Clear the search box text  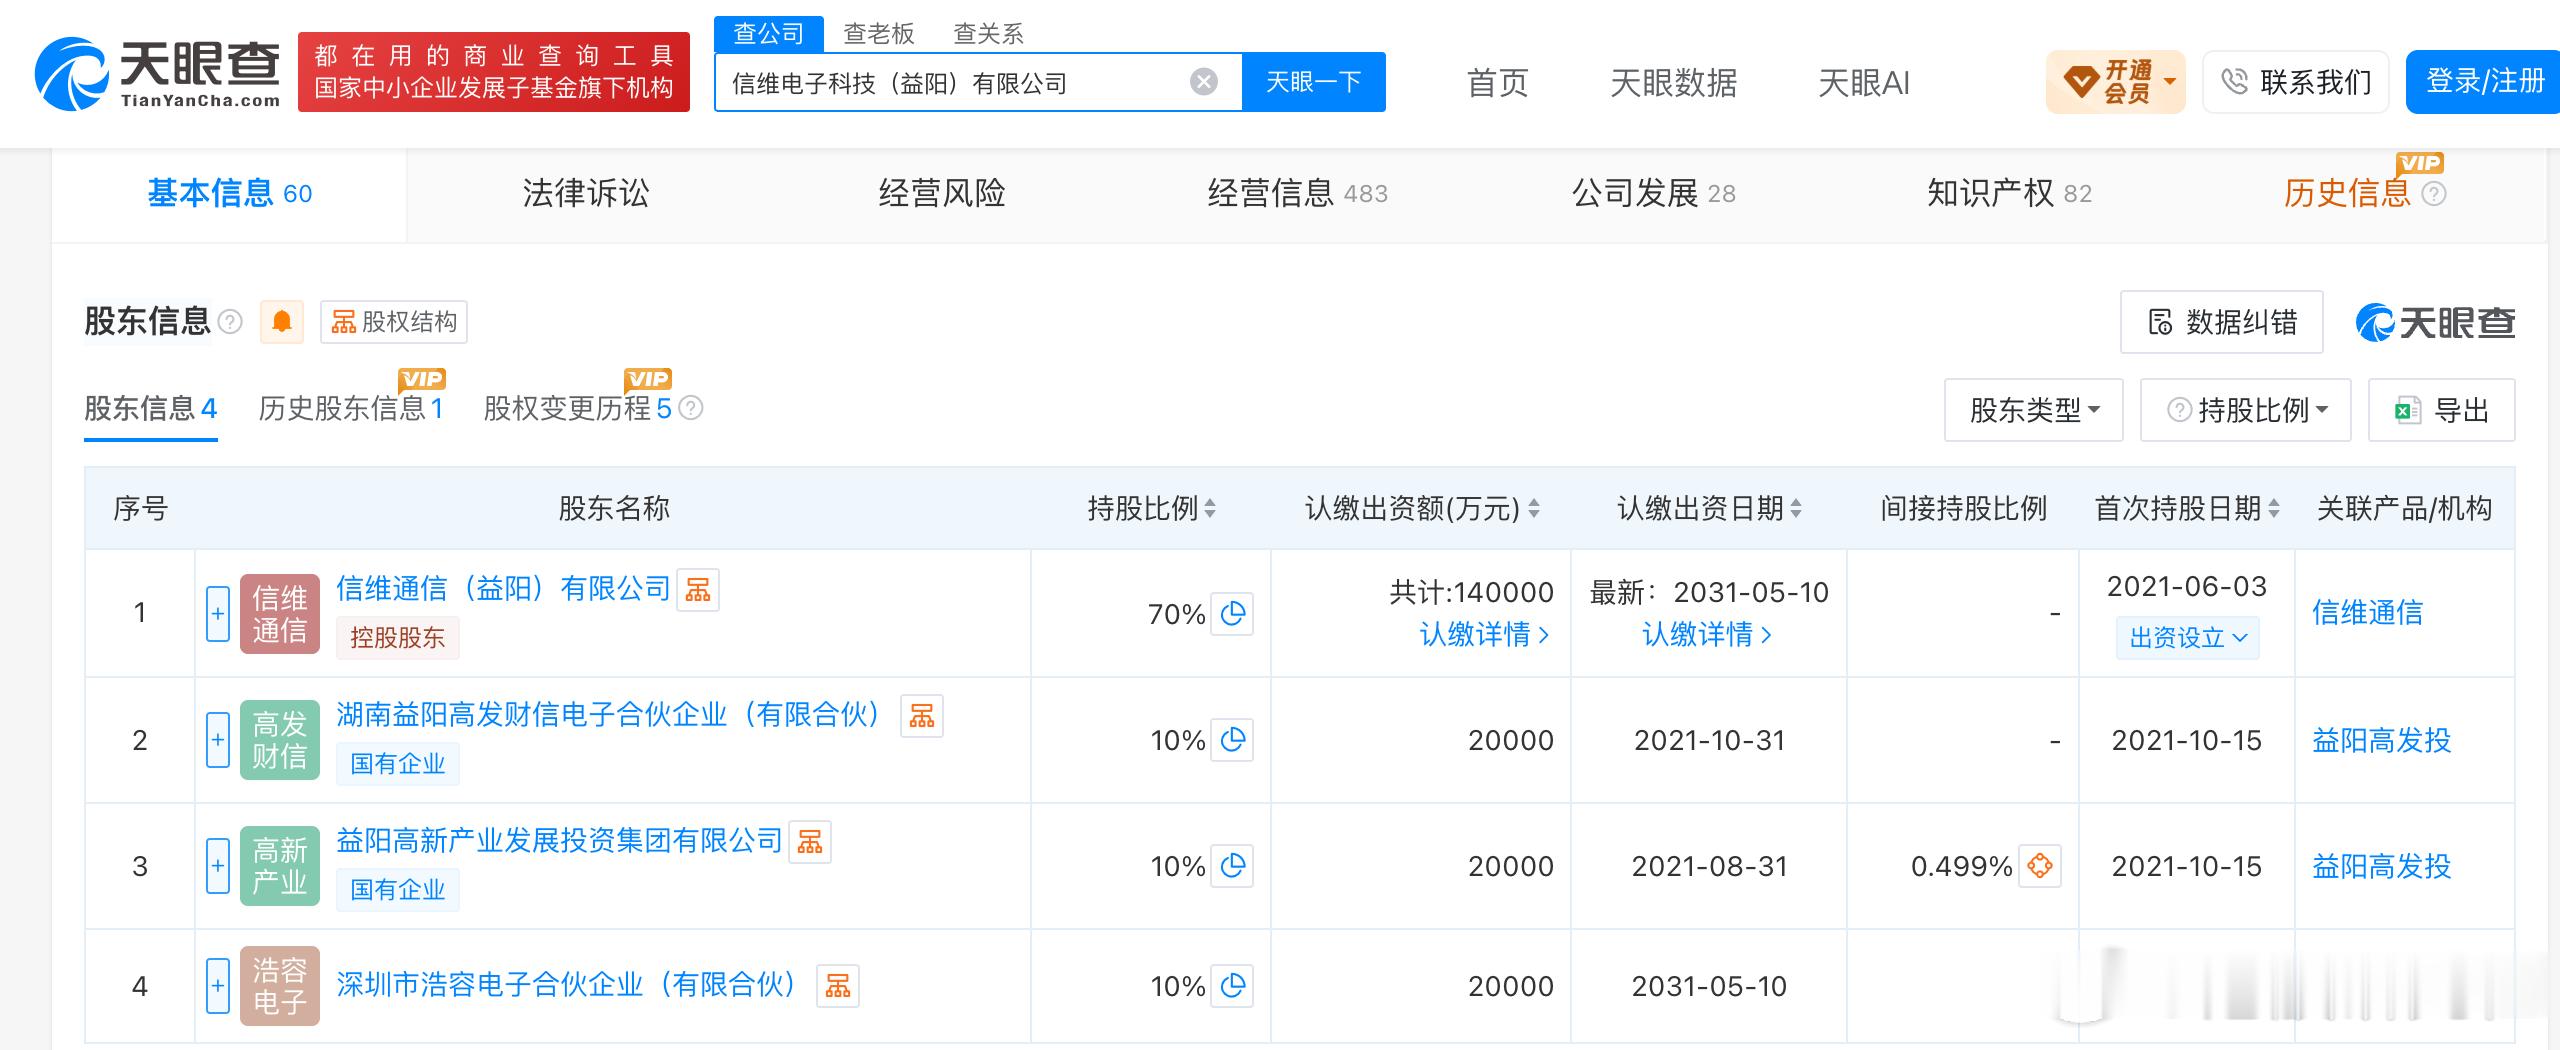1204,82
